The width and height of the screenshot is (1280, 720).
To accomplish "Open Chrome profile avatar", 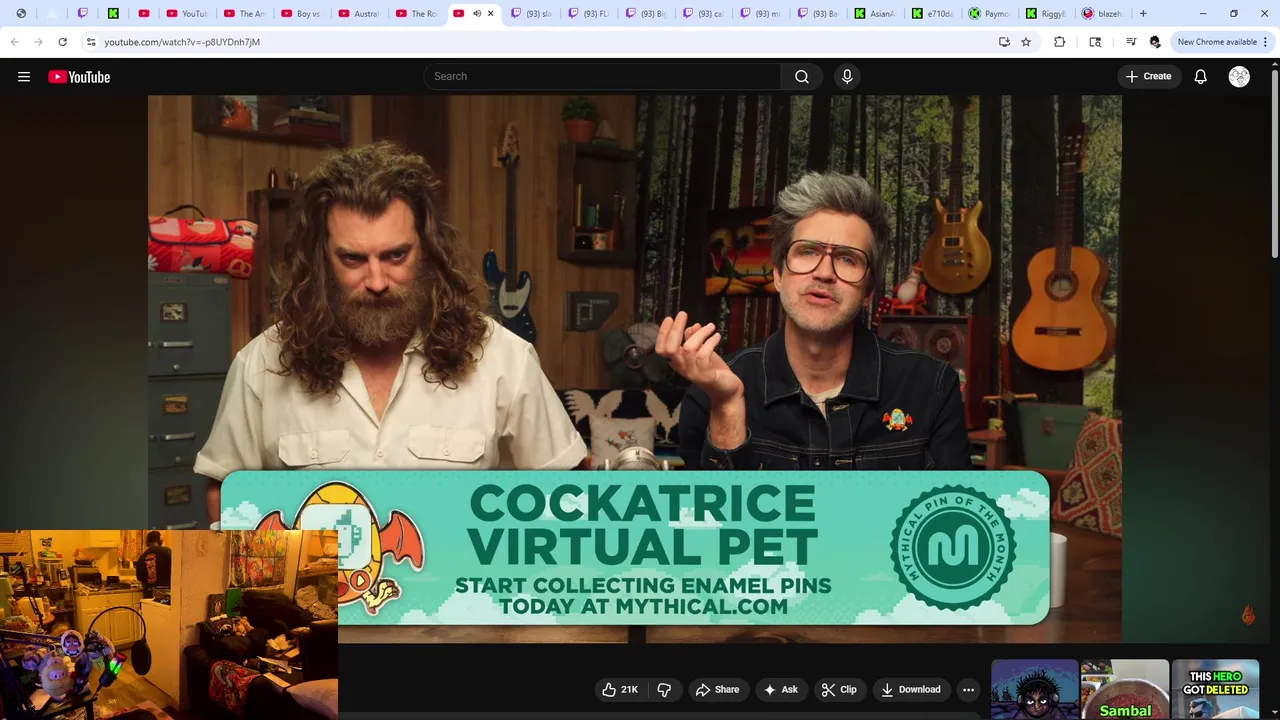I will (1155, 42).
